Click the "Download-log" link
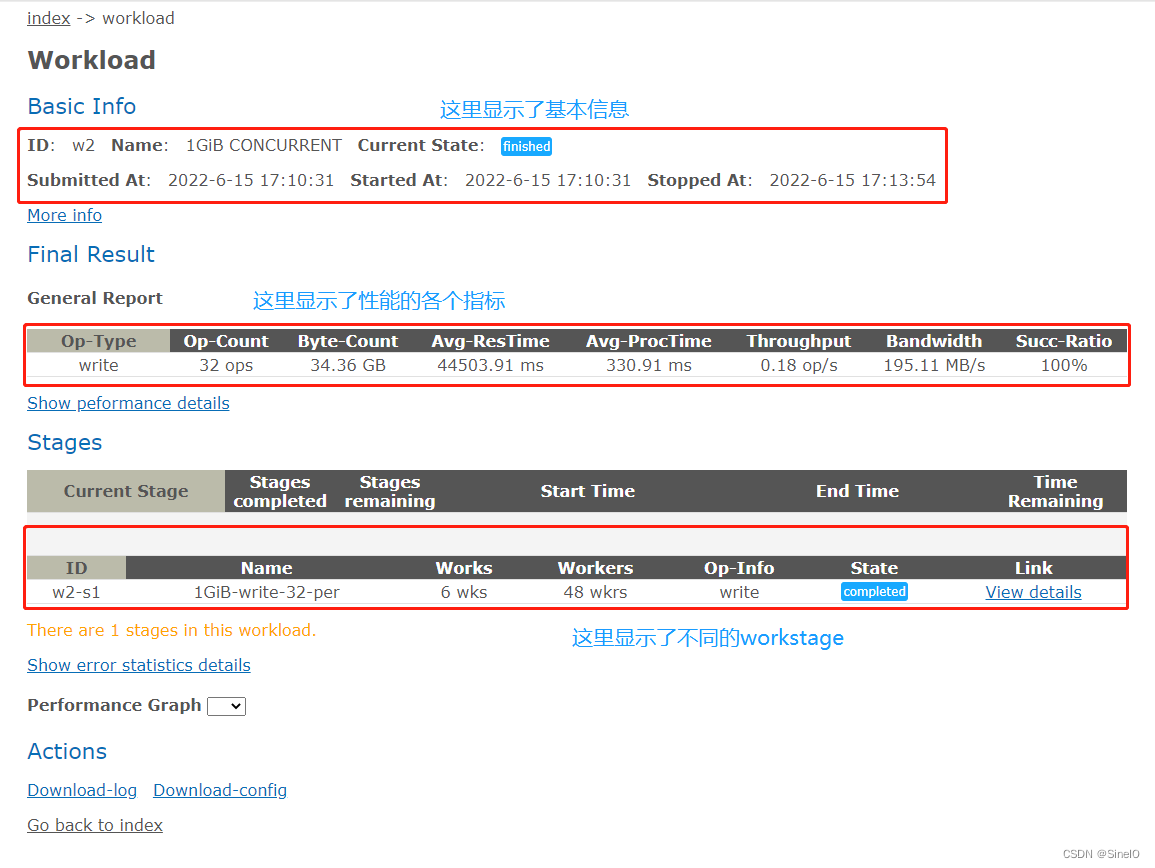Image resolution: width=1155 pixels, height=868 pixels. [82, 790]
